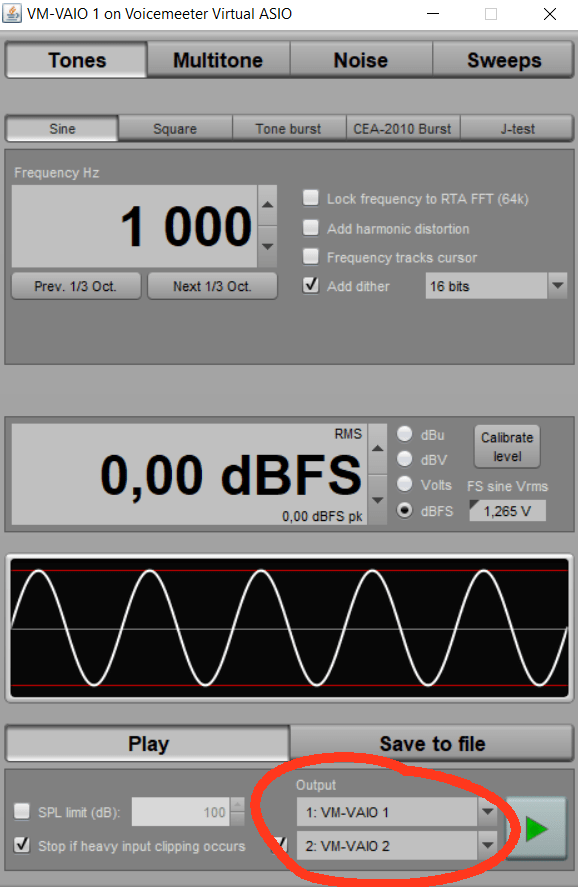Open the VM-VAIO 2 output dropdown
The width and height of the screenshot is (578, 887).
(x=487, y=846)
